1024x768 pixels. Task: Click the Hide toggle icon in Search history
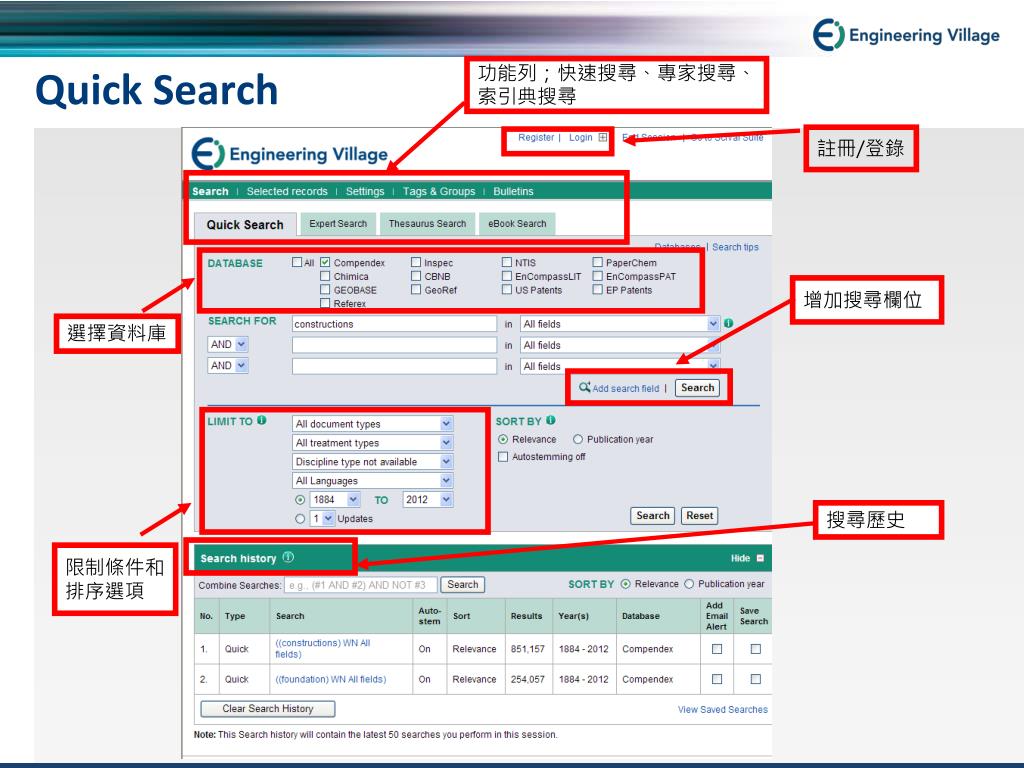pos(760,558)
